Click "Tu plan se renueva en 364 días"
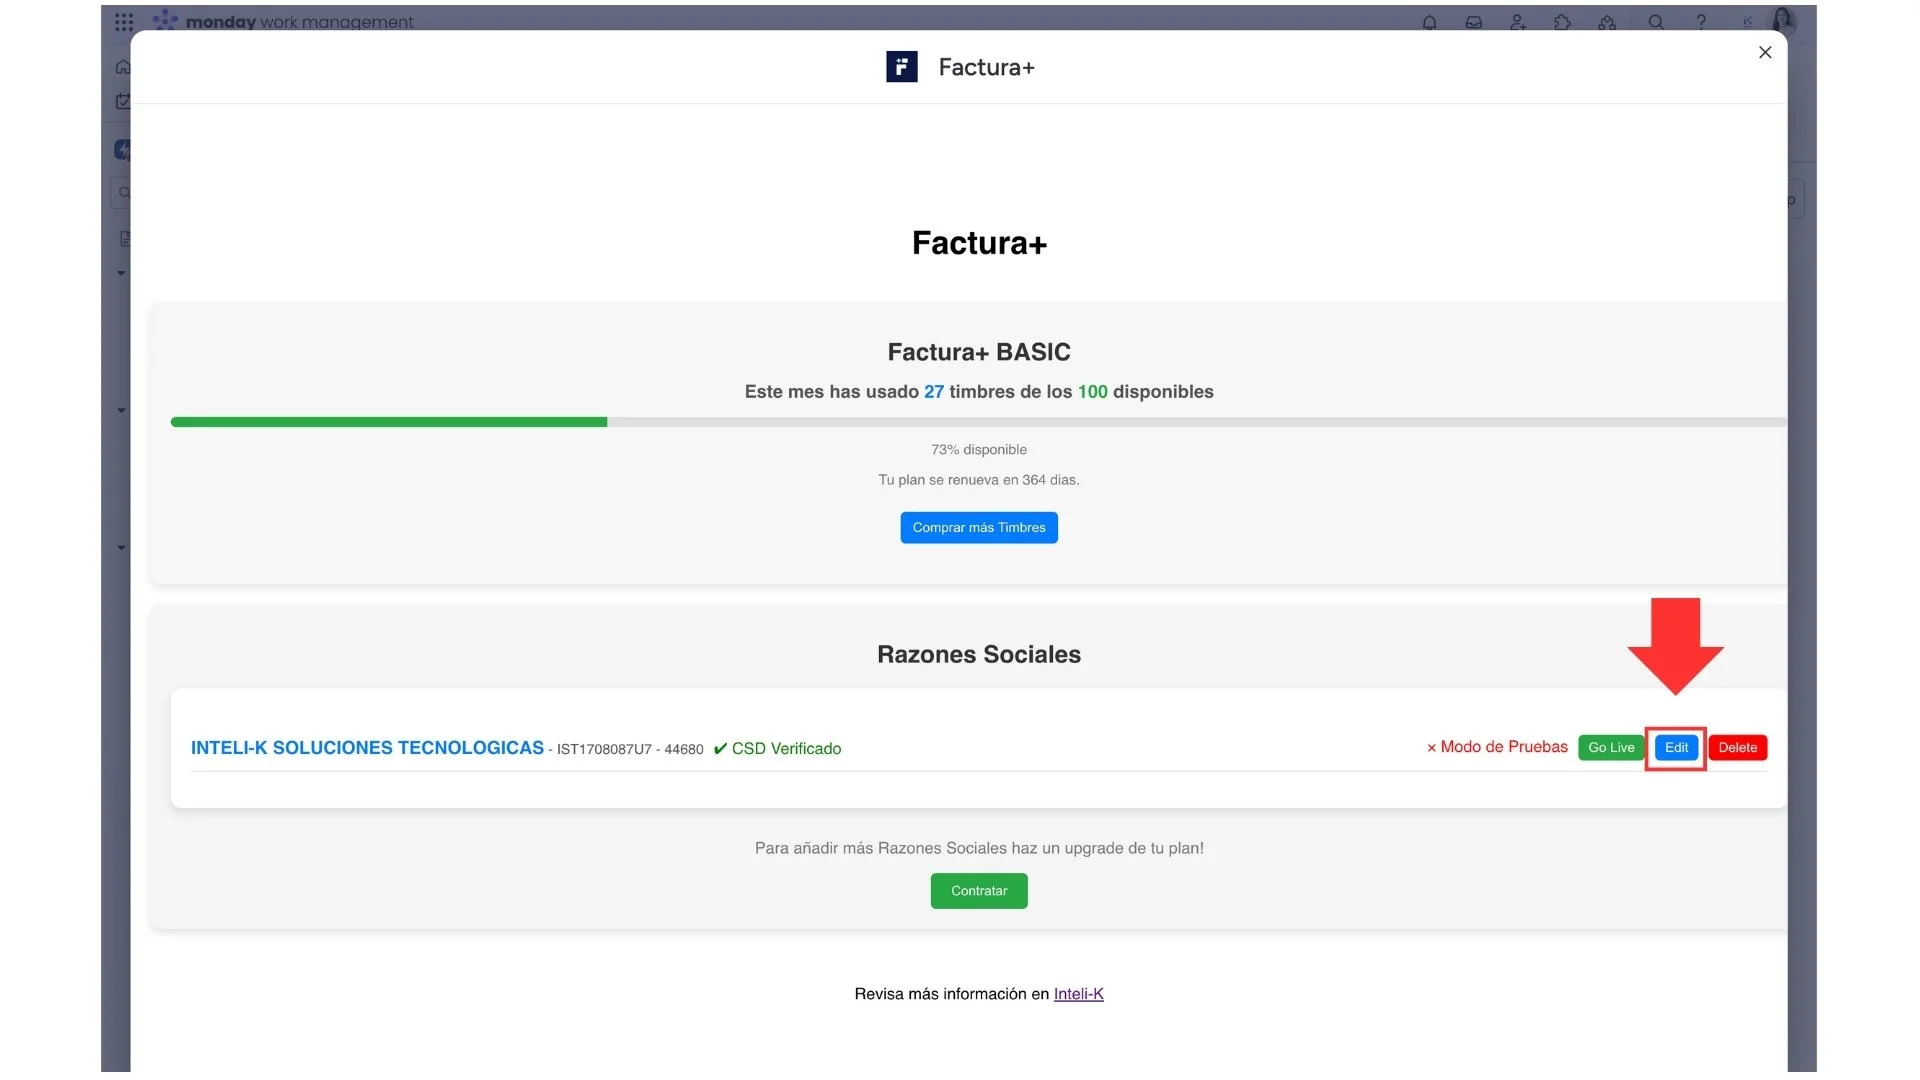 point(979,480)
